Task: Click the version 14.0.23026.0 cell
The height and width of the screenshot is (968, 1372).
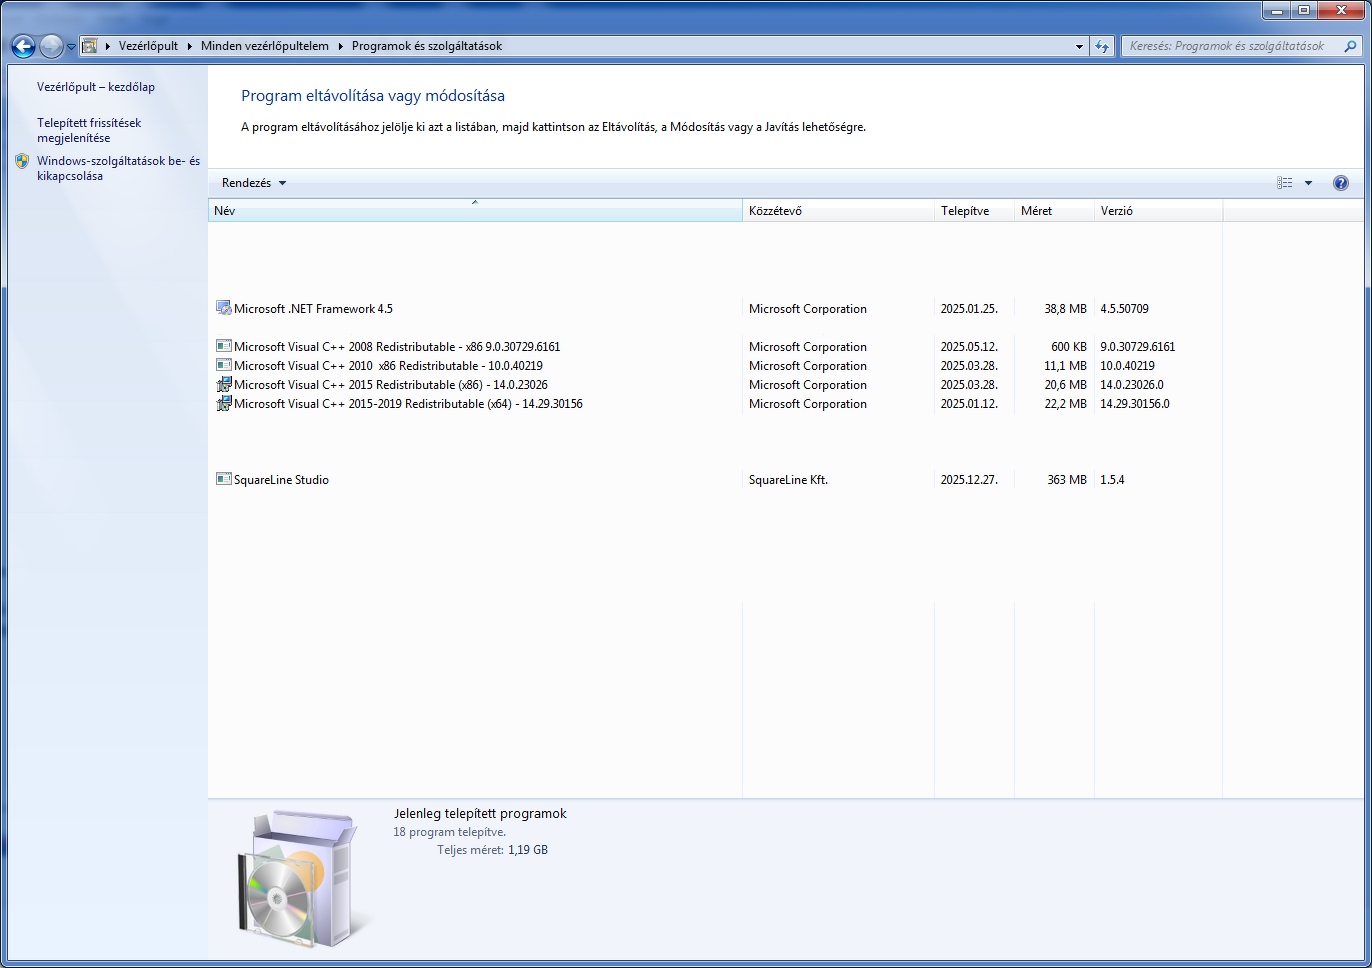Action: (1132, 385)
